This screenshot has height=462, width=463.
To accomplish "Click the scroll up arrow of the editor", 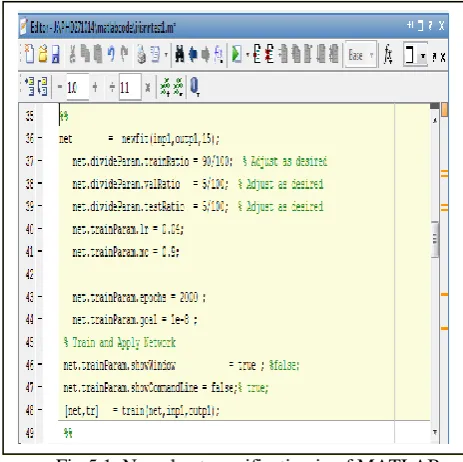I will point(435,120).
